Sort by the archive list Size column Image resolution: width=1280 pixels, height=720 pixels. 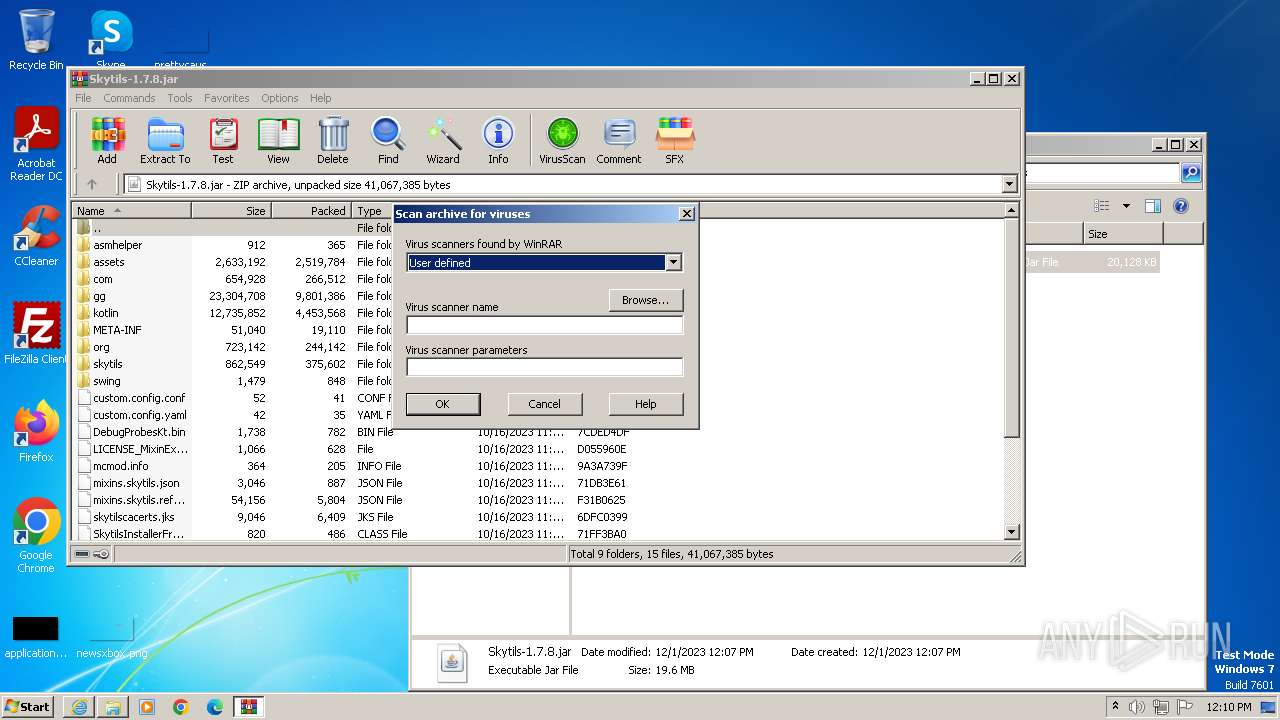pyautogui.click(x=232, y=210)
